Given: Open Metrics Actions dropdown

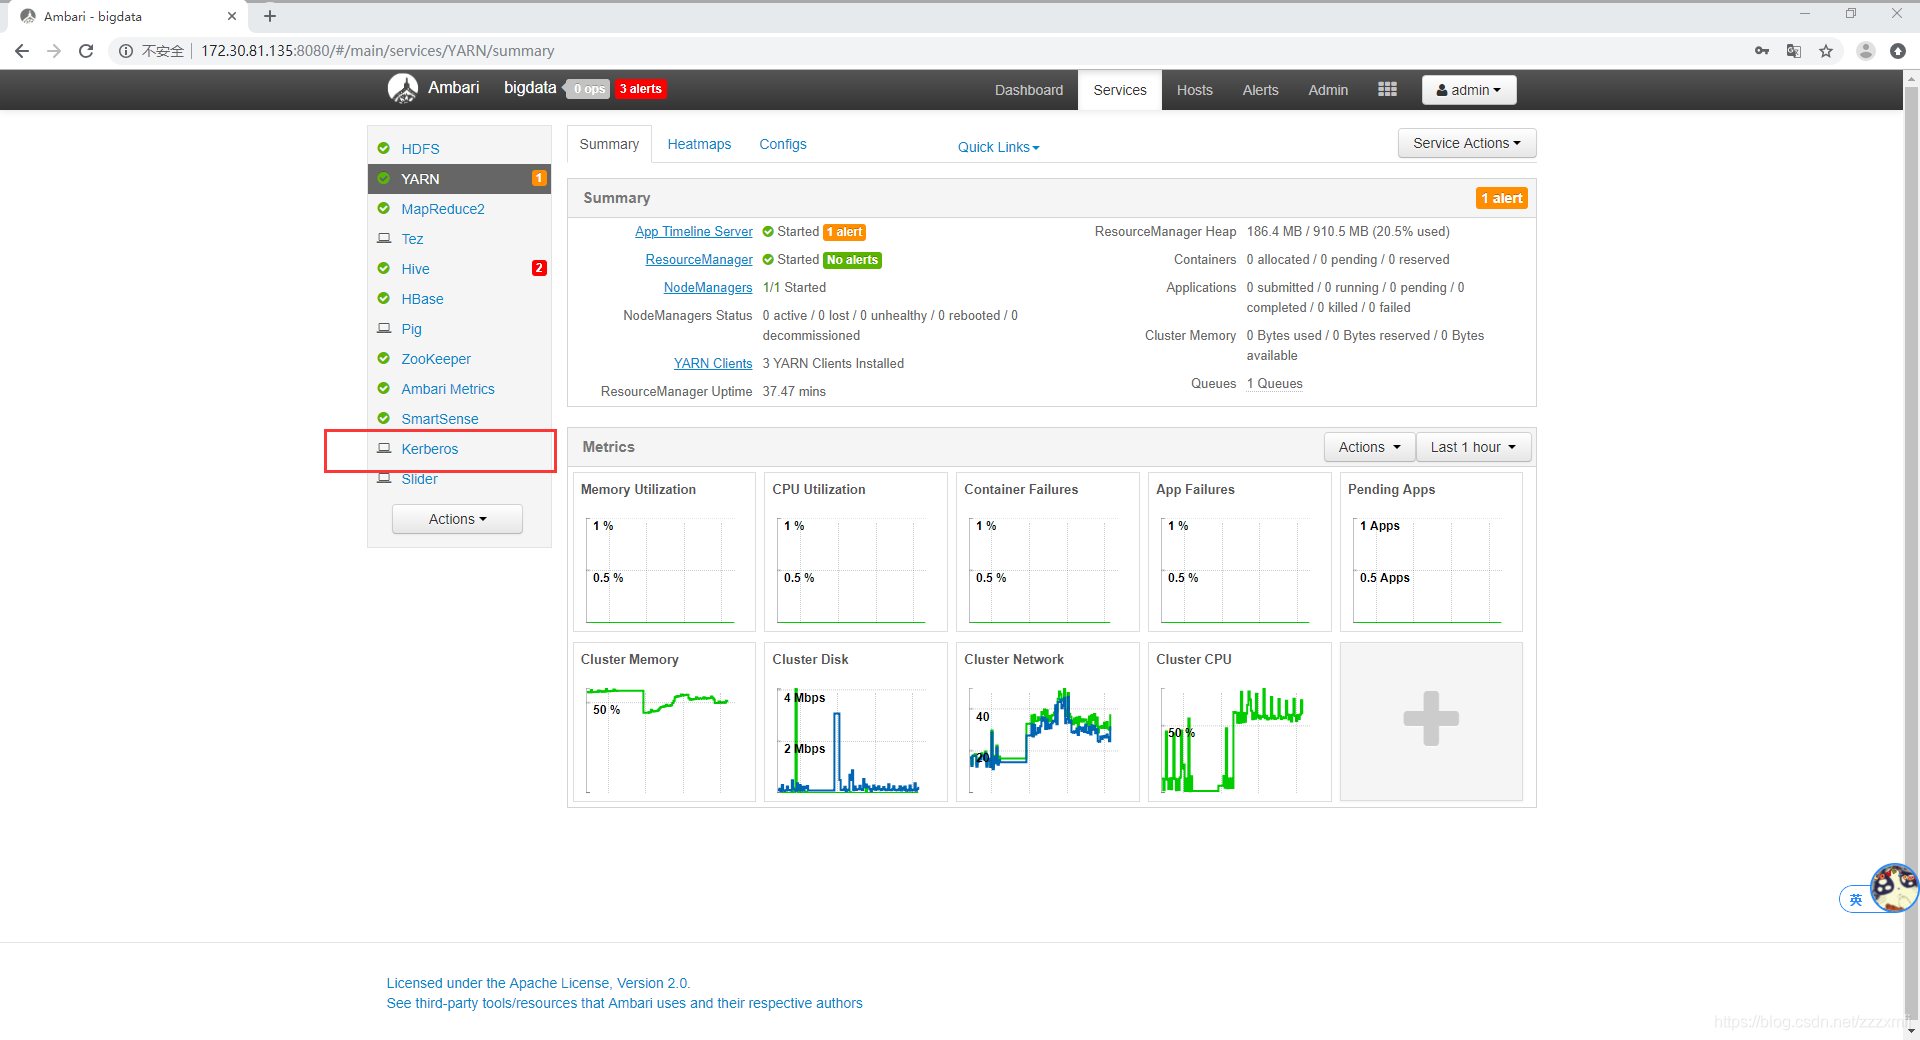Looking at the screenshot, I should 1369,447.
